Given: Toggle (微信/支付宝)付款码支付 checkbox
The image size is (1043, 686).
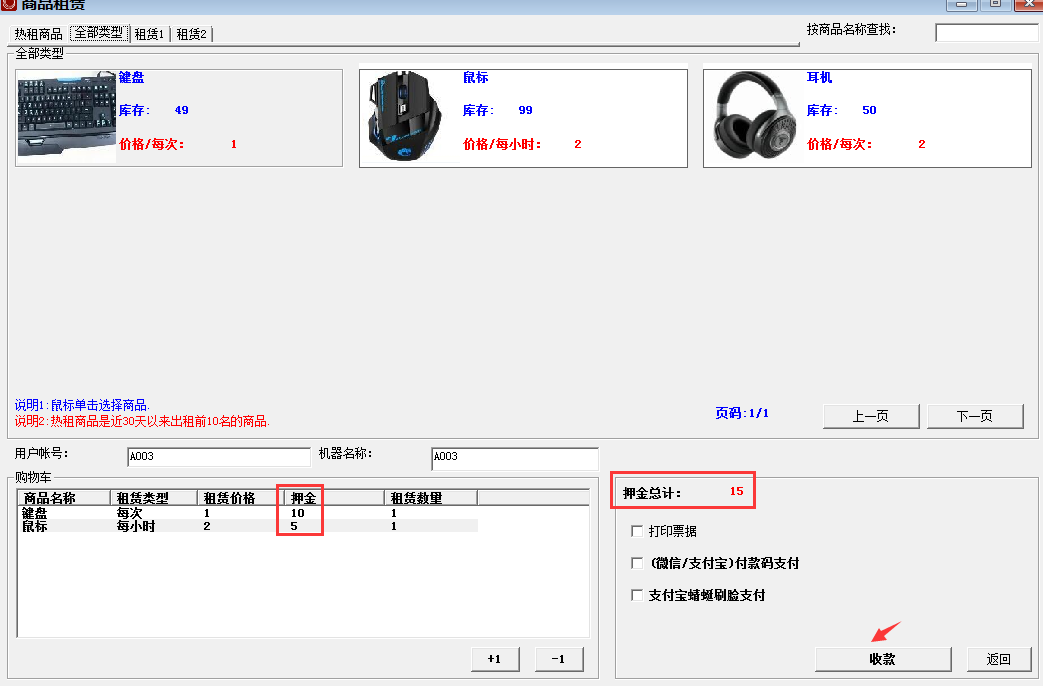Looking at the screenshot, I should pyautogui.click(x=637, y=563).
